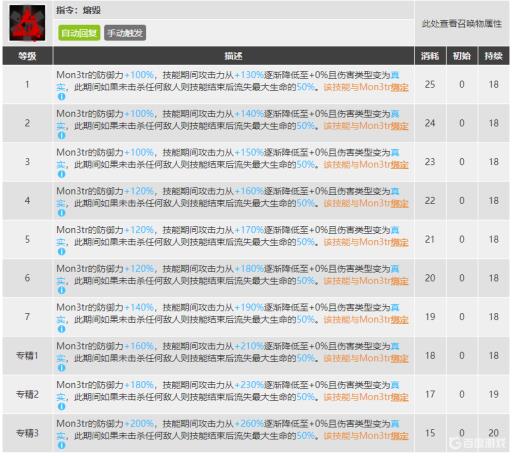Click the +130% attack value

[x=249, y=75]
